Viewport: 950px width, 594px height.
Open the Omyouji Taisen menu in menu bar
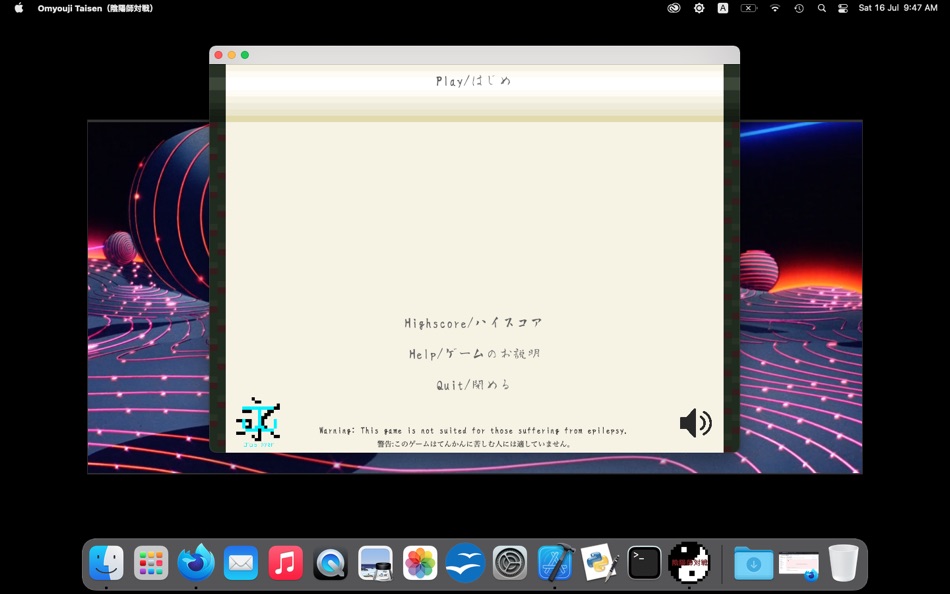(95, 8)
